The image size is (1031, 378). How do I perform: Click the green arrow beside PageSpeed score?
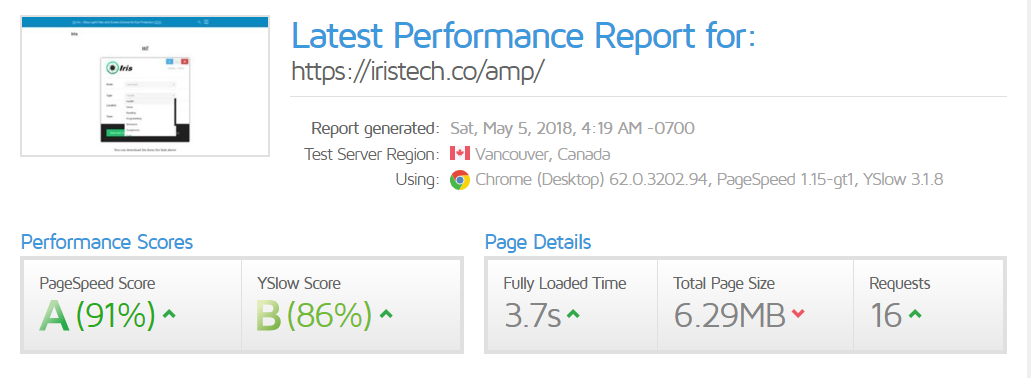click(169, 314)
